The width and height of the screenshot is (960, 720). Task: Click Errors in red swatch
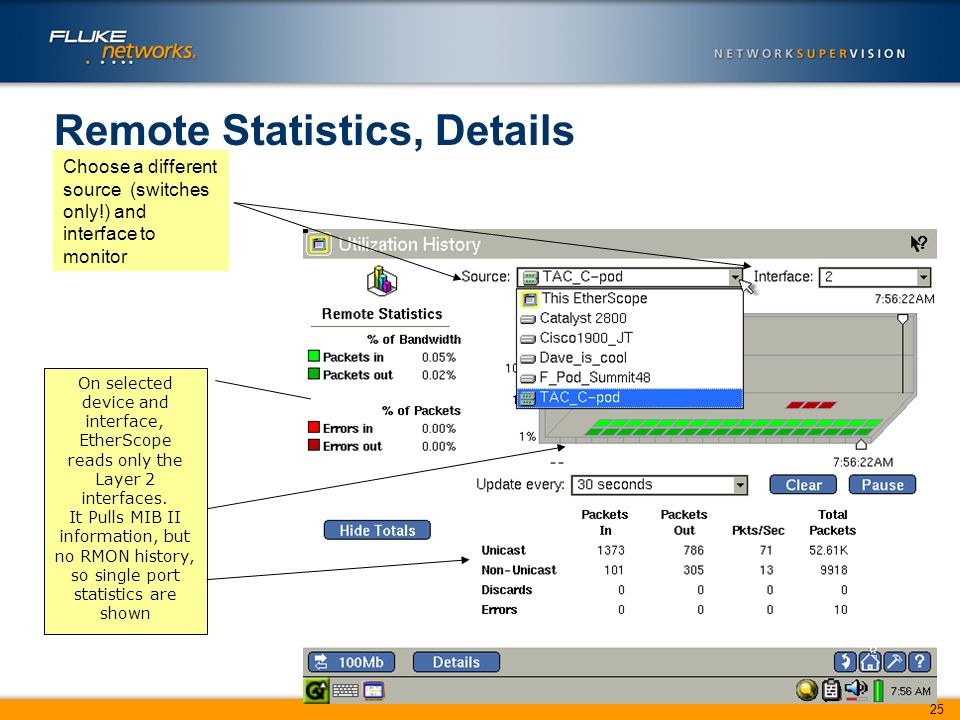(314, 427)
